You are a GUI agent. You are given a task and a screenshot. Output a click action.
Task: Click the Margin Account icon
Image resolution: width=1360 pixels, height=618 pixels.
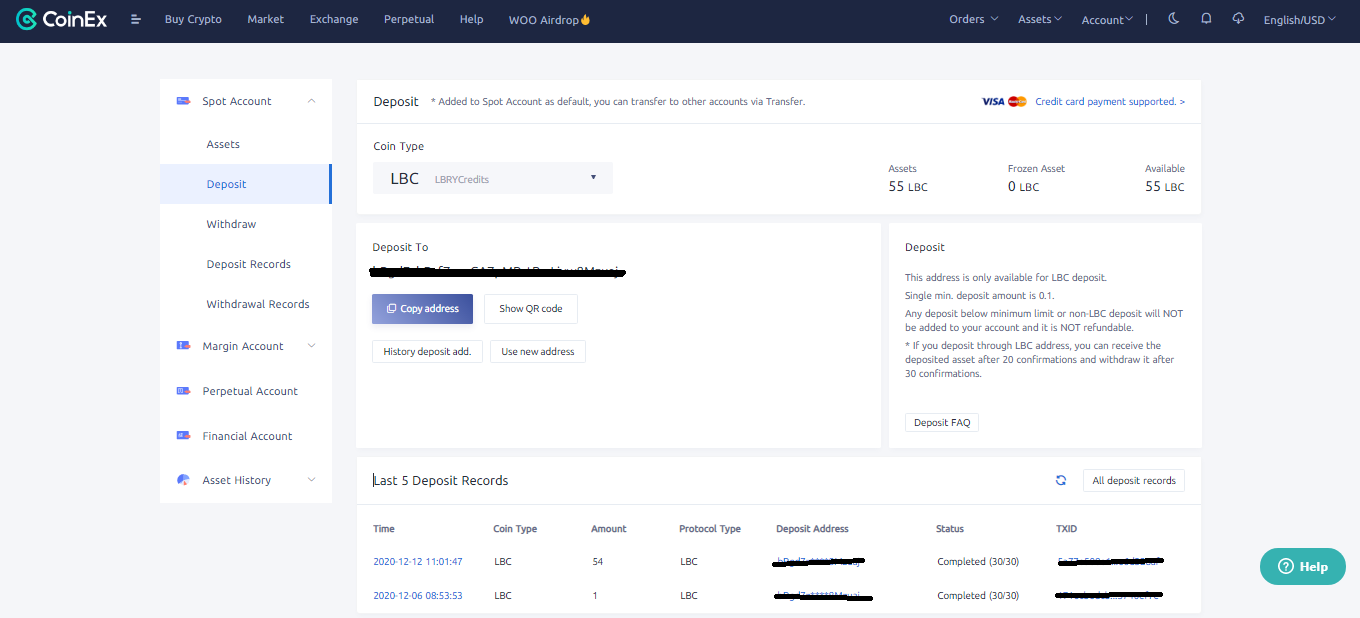[x=183, y=346]
